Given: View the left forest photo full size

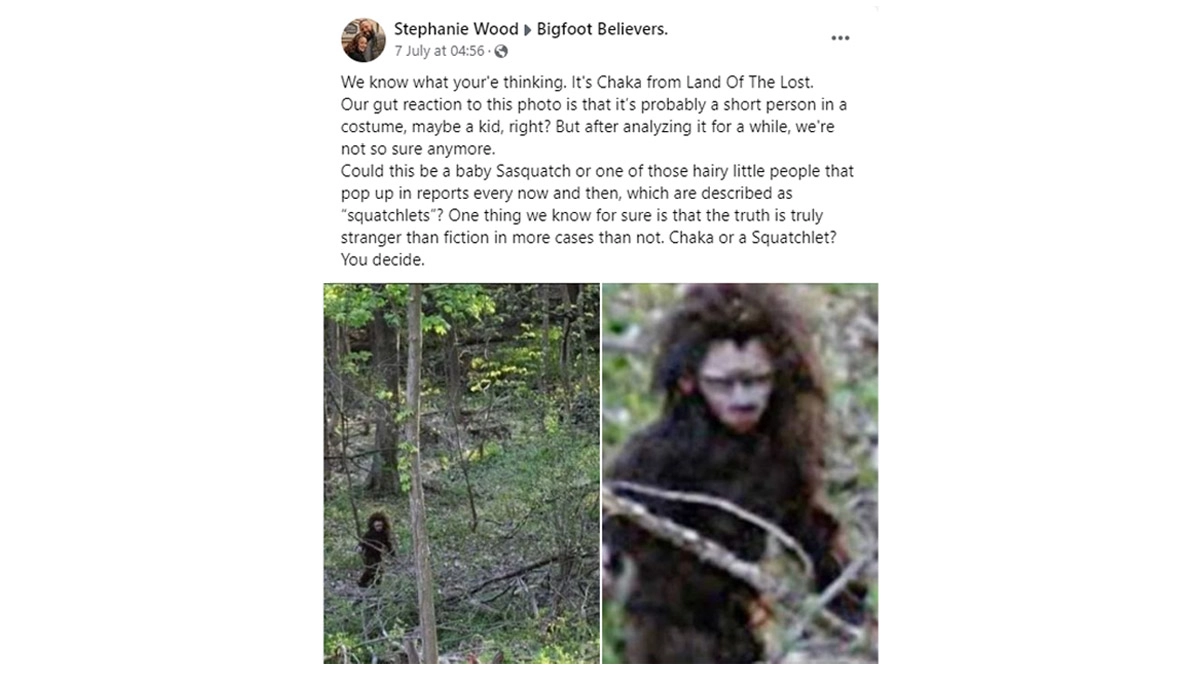Looking at the screenshot, I should (461, 473).
